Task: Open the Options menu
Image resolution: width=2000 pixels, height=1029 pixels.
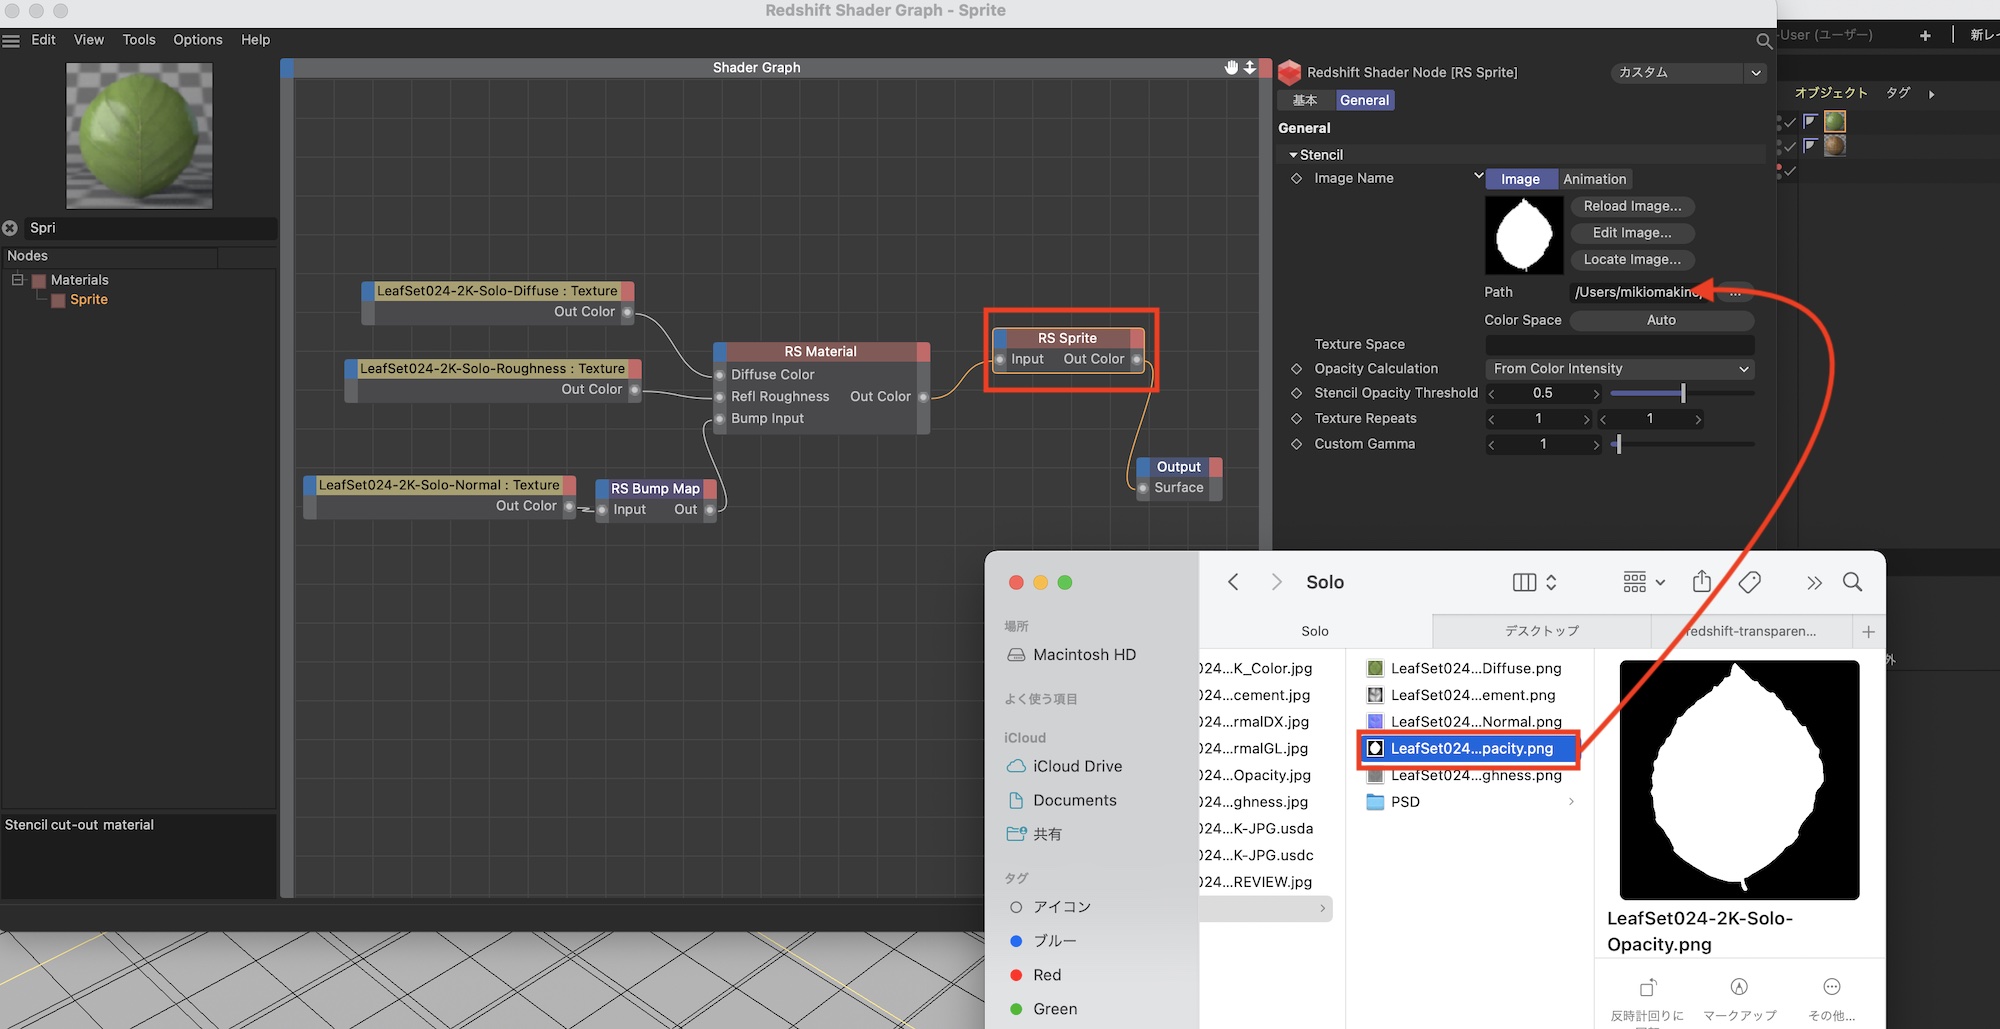Action: (197, 40)
